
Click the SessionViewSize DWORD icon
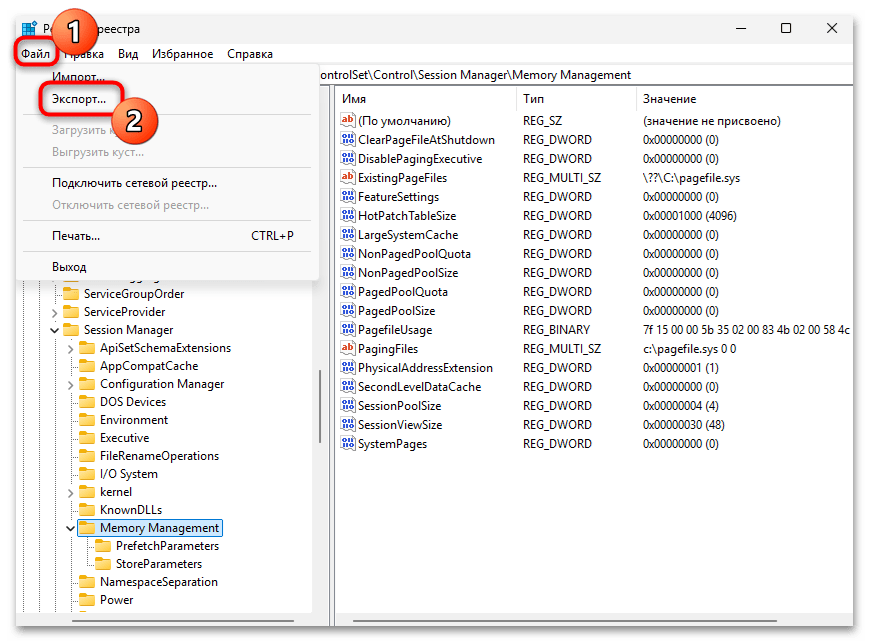coord(347,424)
